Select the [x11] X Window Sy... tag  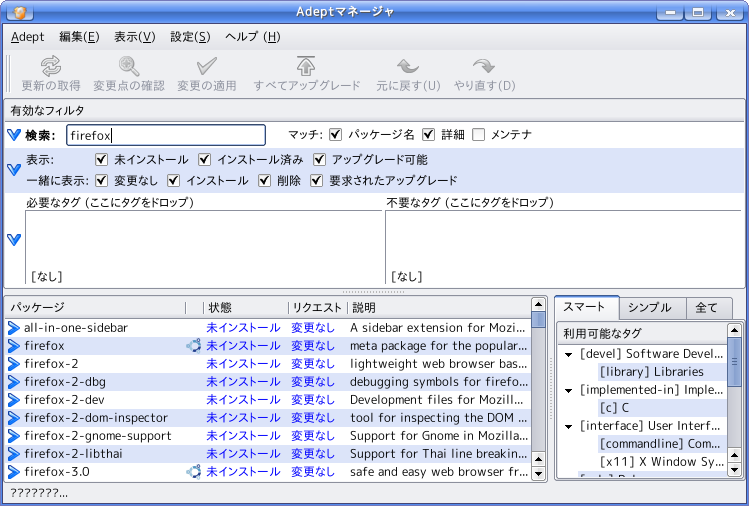click(662, 462)
